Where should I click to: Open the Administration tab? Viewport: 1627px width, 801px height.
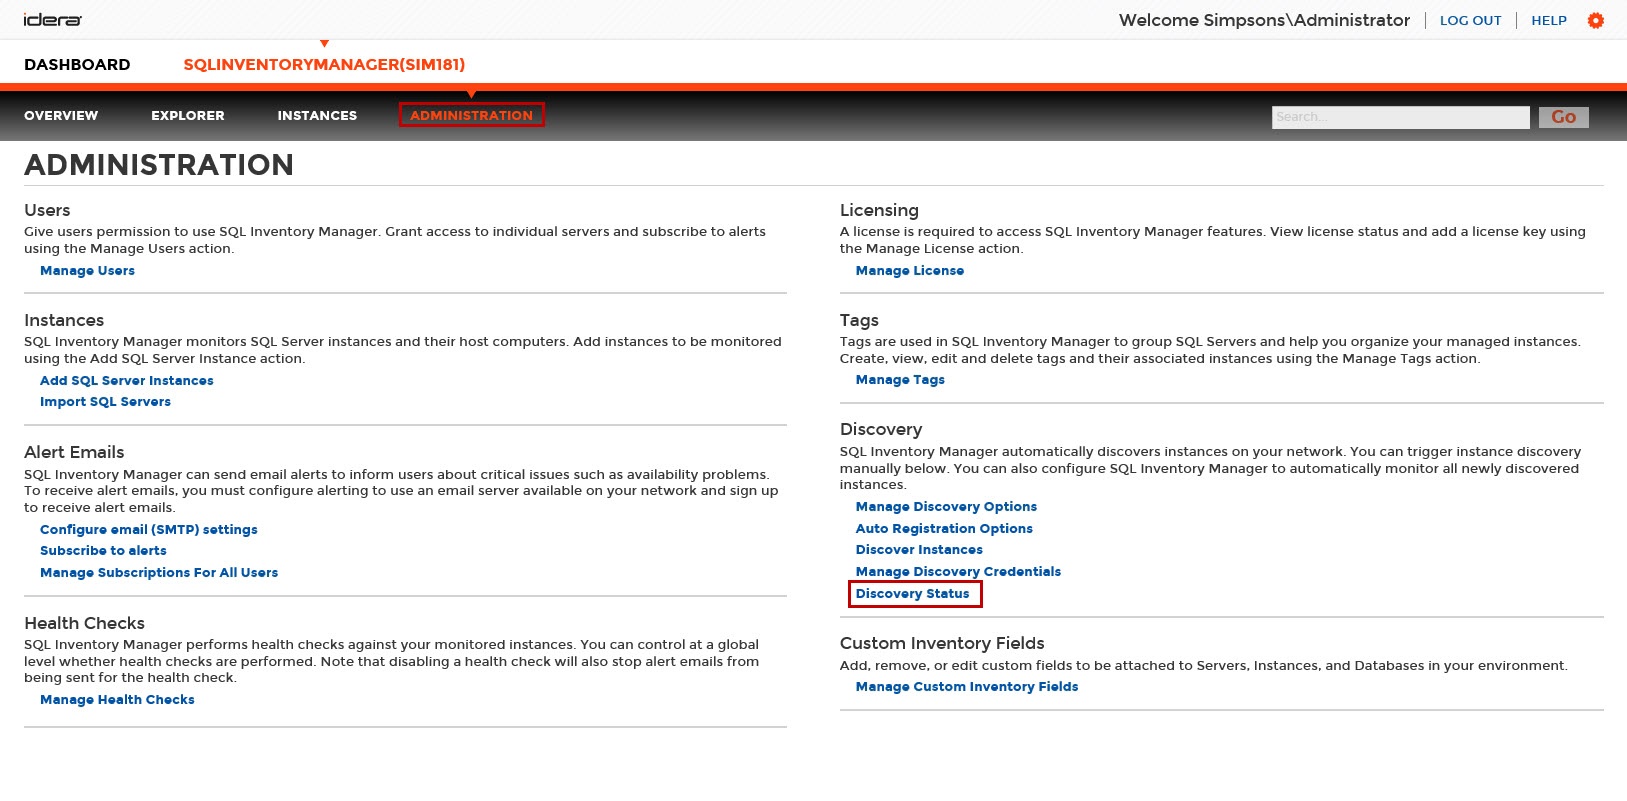[471, 115]
